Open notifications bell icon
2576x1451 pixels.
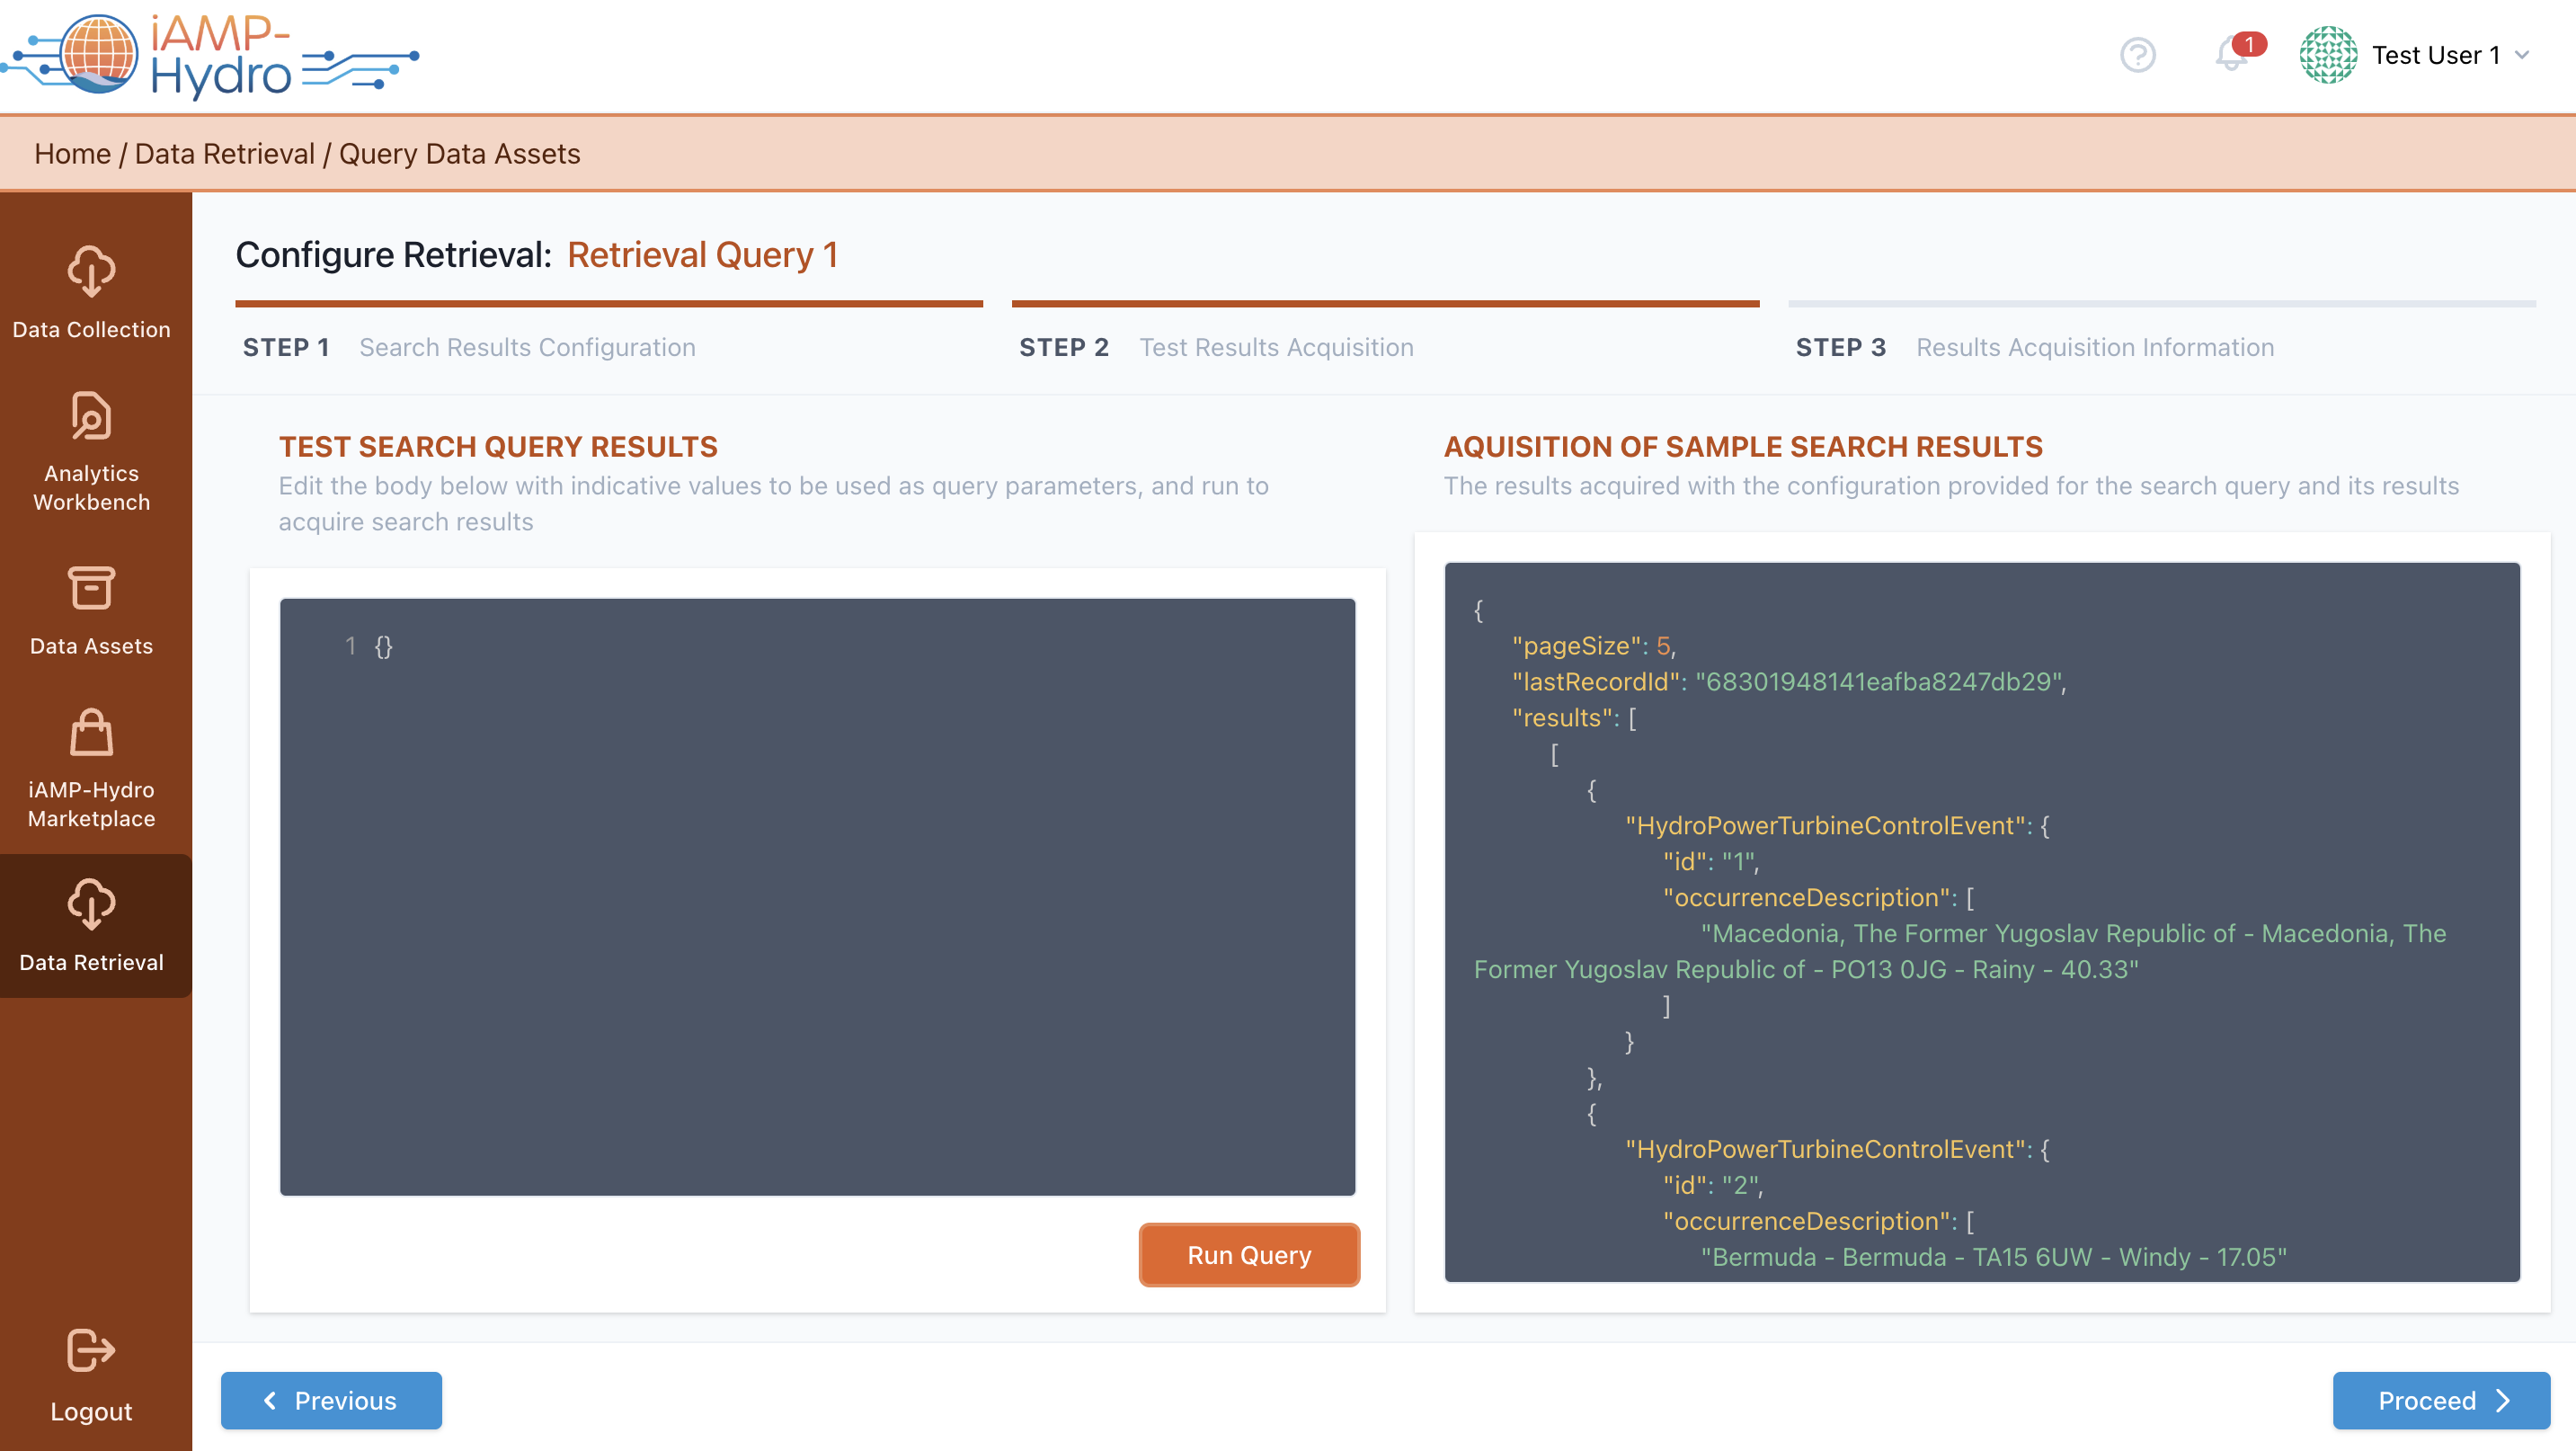[2230, 55]
